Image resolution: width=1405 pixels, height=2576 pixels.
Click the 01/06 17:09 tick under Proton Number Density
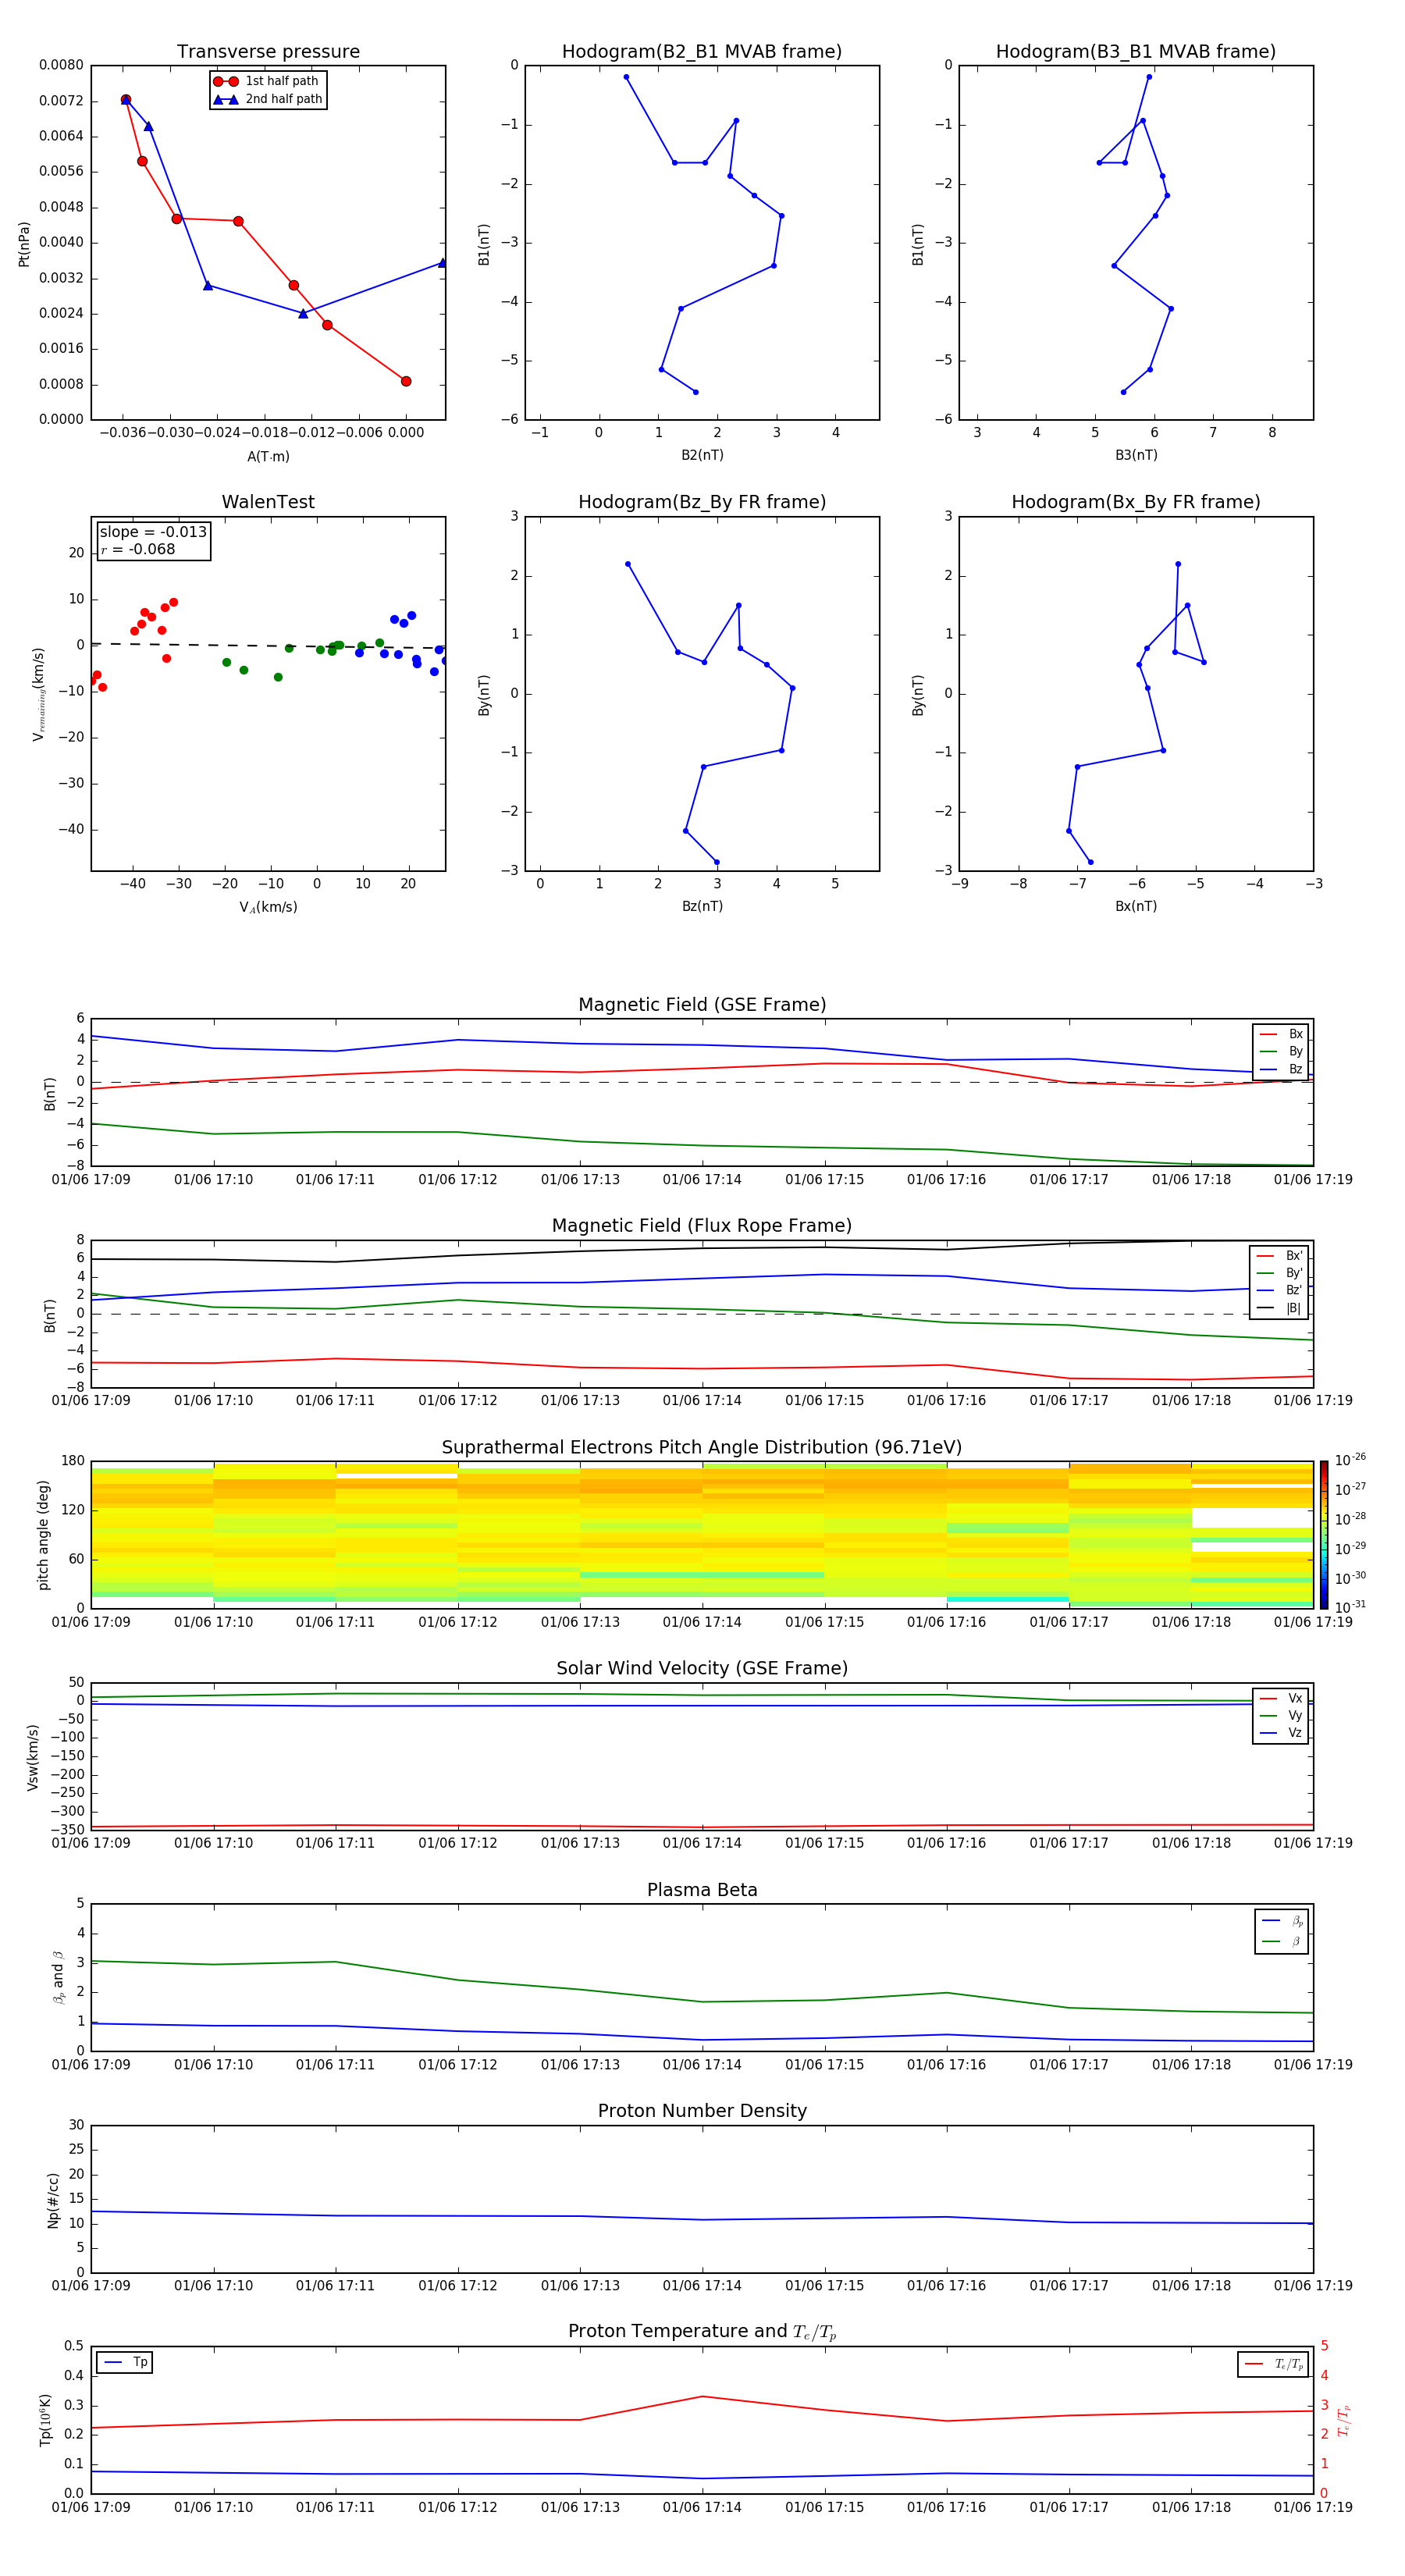(91, 2285)
